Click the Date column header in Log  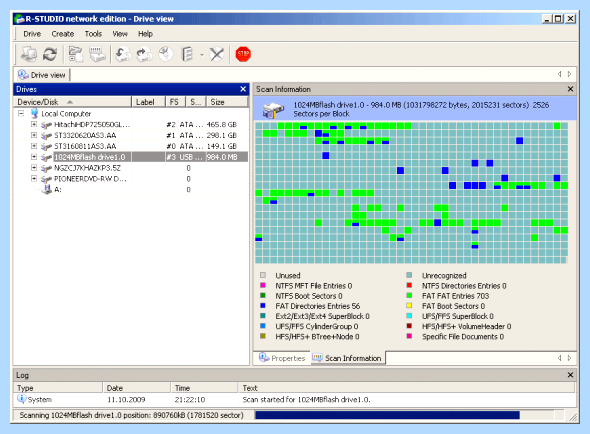point(137,388)
